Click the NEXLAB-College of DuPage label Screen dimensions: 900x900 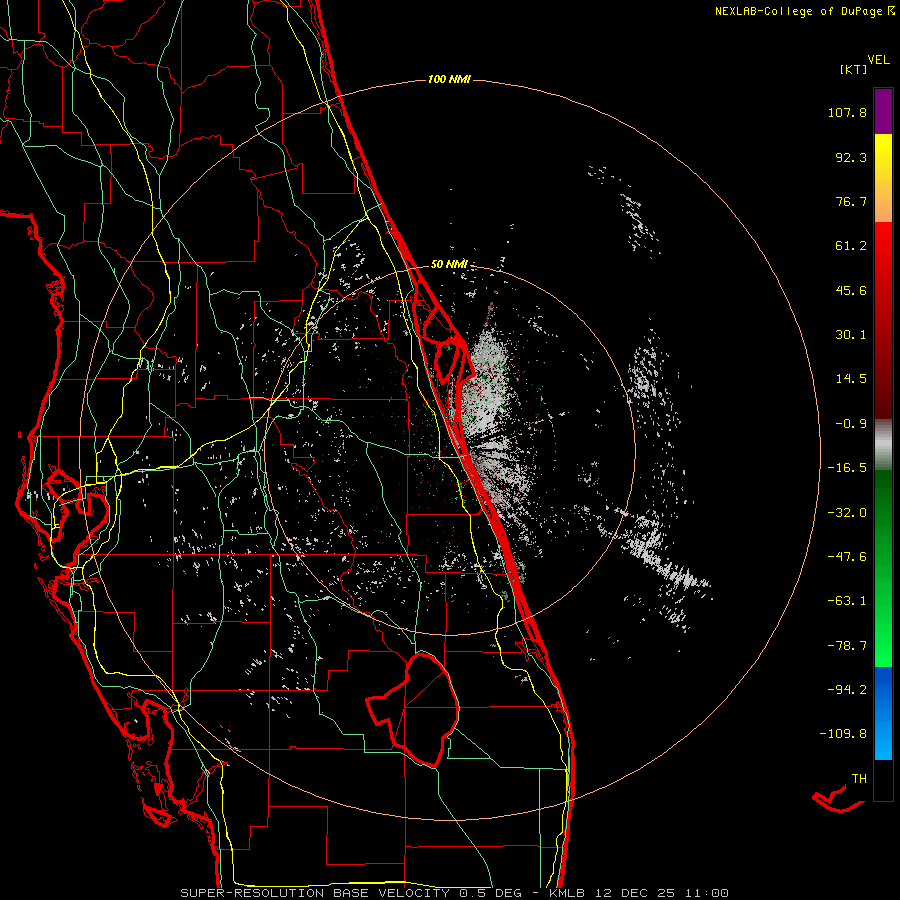798,11
